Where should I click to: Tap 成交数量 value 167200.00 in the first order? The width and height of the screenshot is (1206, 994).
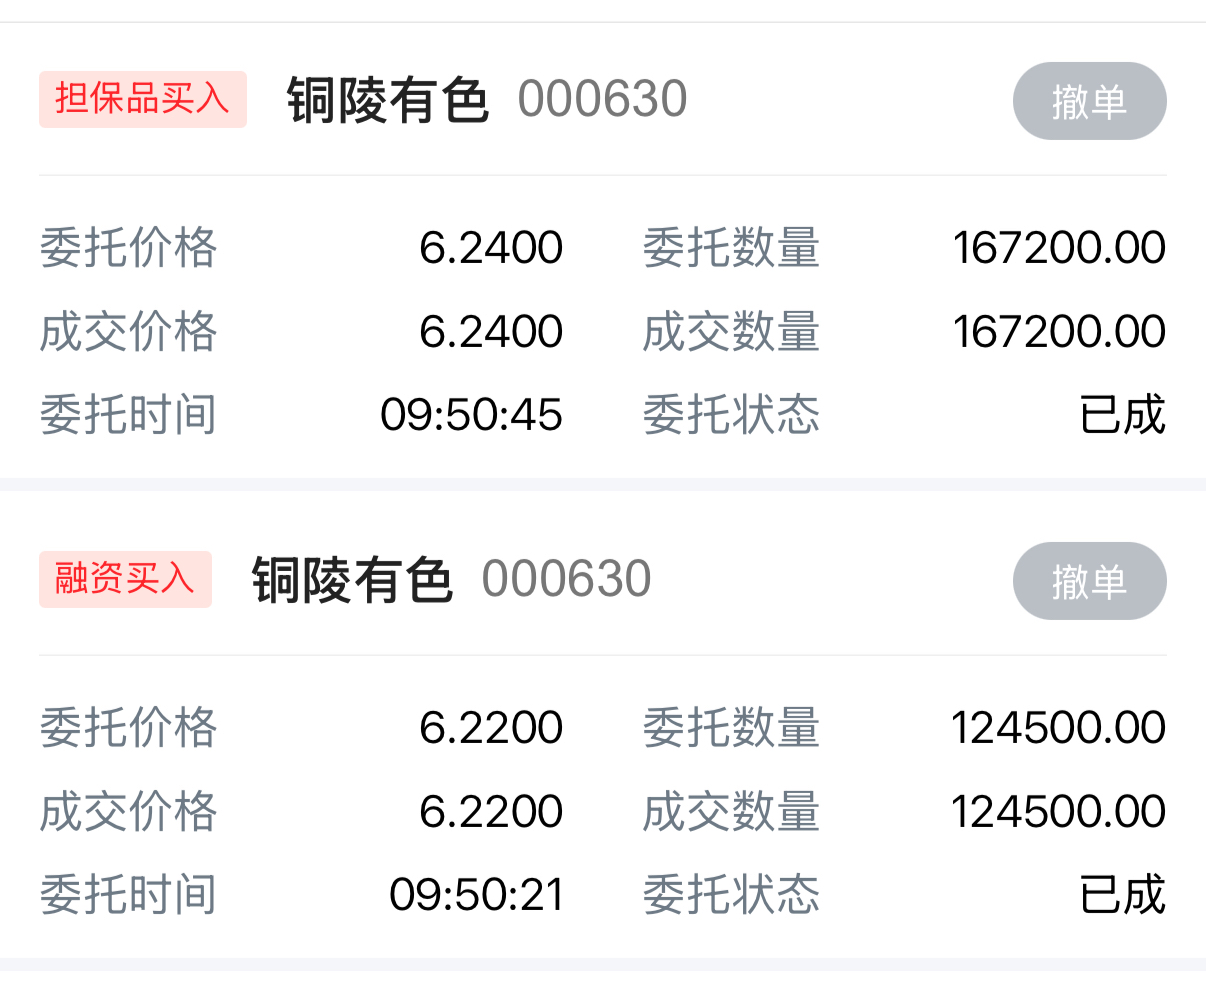1058,332
